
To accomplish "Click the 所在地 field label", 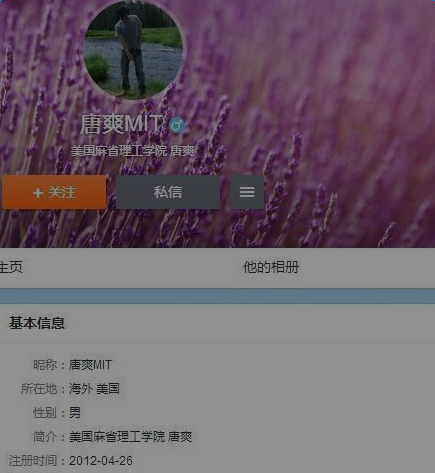I will pyautogui.click(x=39, y=389).
